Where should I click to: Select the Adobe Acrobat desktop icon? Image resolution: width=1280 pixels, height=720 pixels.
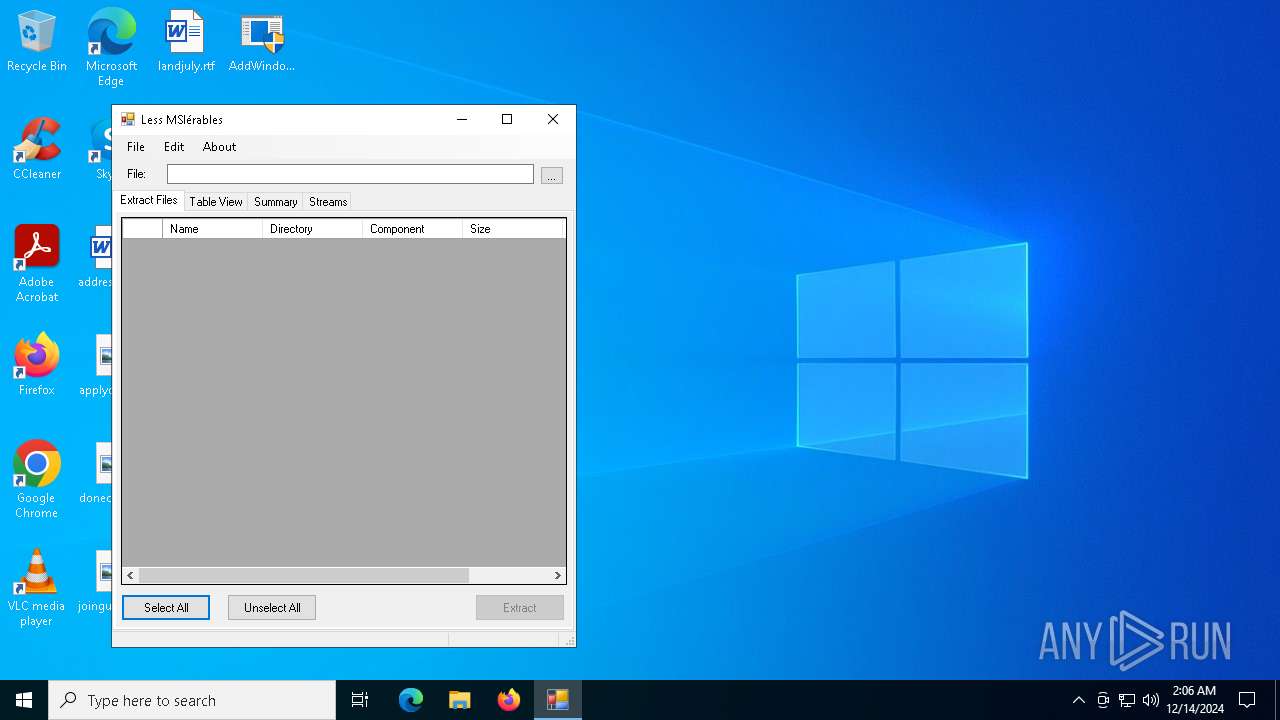click(37, 264)
